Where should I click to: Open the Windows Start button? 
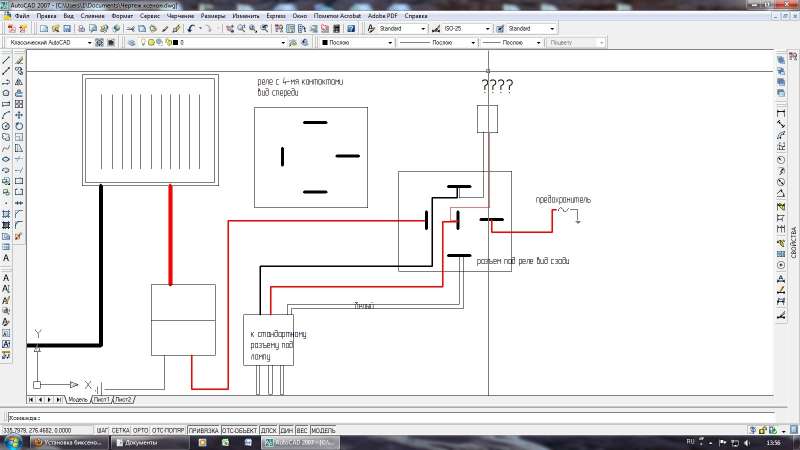coord(13,442)
